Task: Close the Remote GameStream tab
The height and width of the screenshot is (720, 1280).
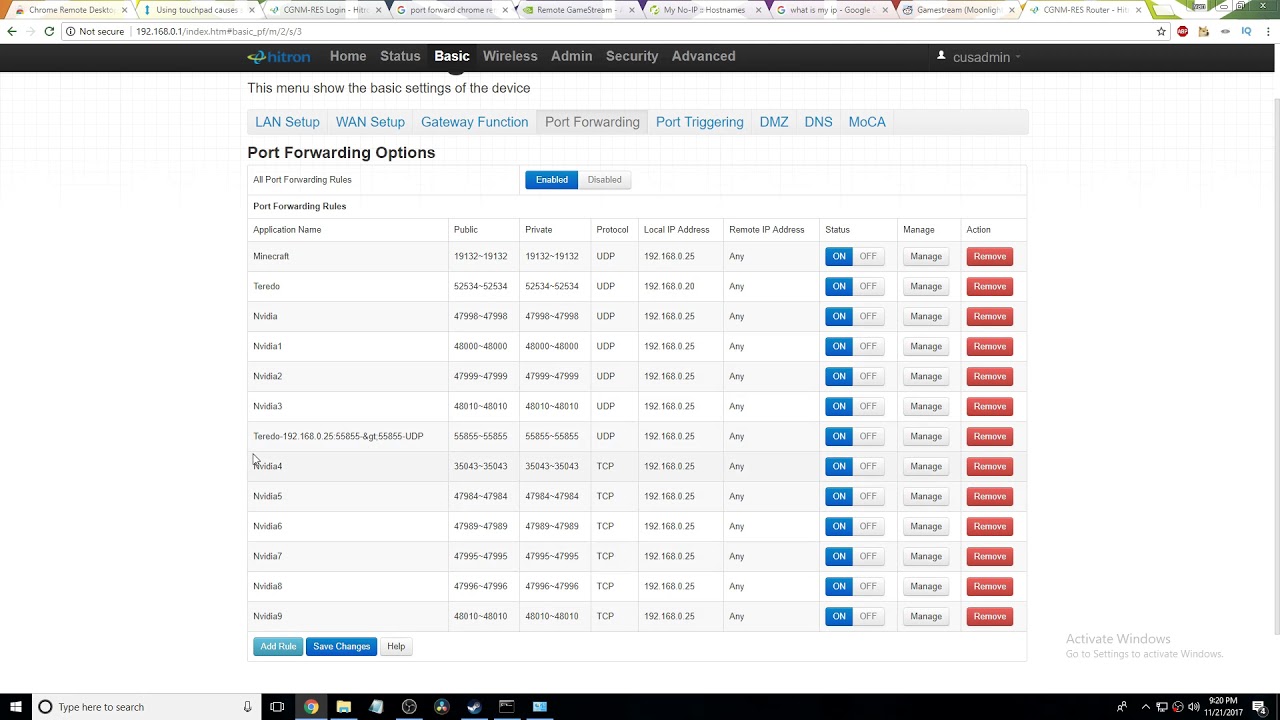Action: click(x=632, y=10)
